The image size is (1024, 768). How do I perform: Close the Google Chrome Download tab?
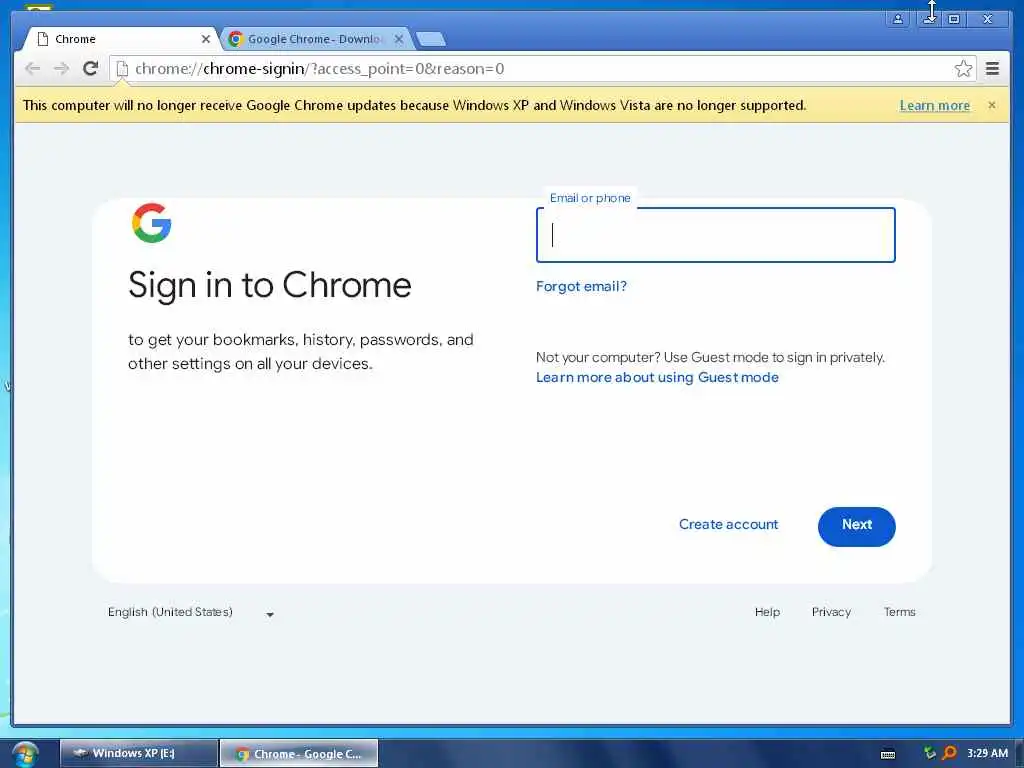point(399,39)
